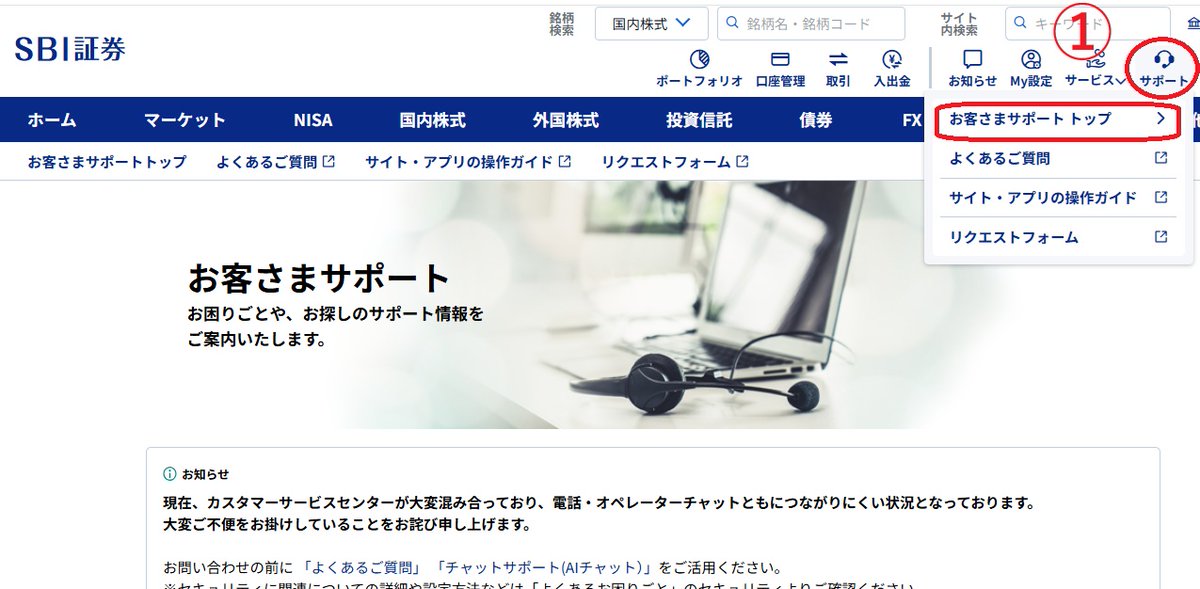Click external link icon beside dropdown 操作ガイド
Viewport: 1200px width, 589px height.
(x=1161, y=197)
